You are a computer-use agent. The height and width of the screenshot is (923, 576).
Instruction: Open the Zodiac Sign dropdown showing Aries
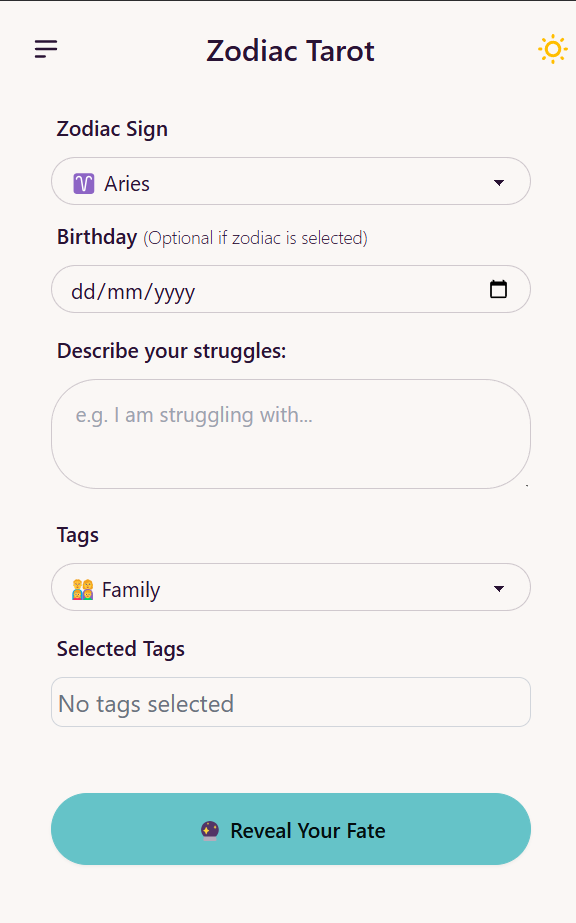click(x=291, y=181)
